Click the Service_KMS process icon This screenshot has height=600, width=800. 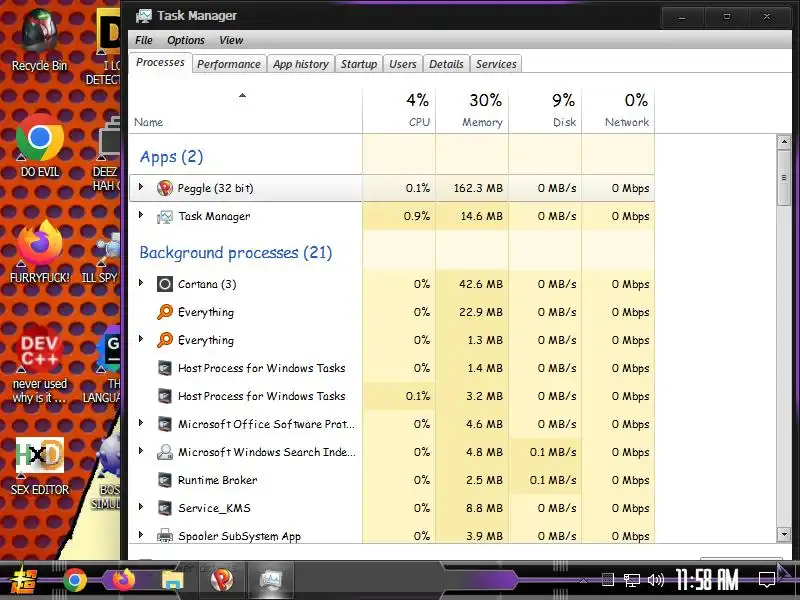pos(165,508)
